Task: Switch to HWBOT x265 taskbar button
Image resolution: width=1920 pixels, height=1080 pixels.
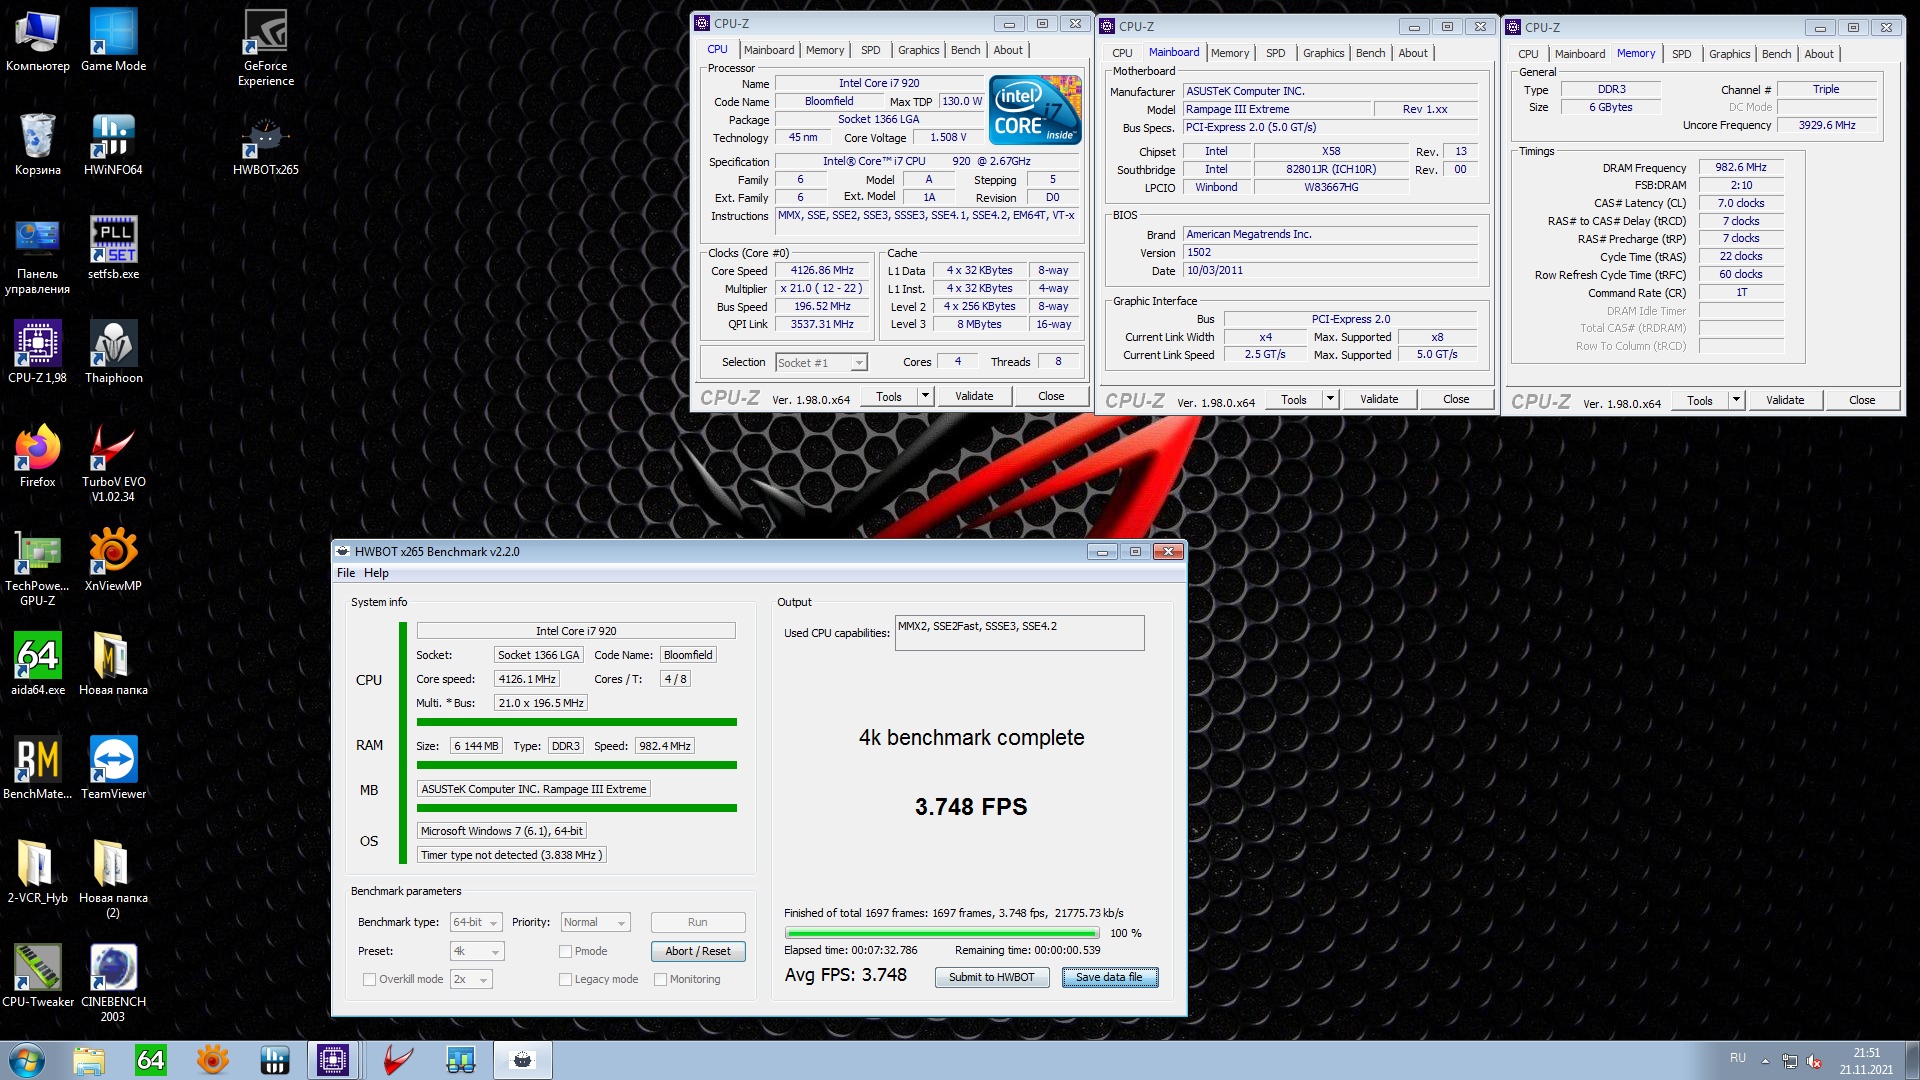Action: (x=522, y=1060)
